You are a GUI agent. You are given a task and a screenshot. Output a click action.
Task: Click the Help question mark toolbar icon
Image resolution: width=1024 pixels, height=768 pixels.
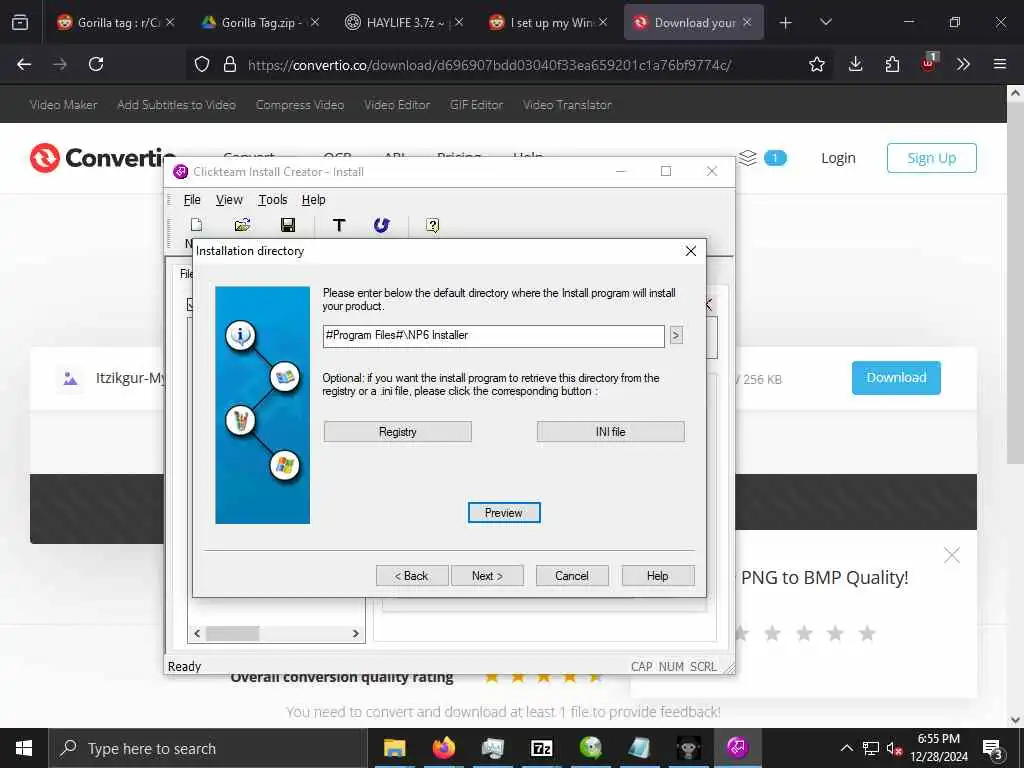click(x=432, y=226)
